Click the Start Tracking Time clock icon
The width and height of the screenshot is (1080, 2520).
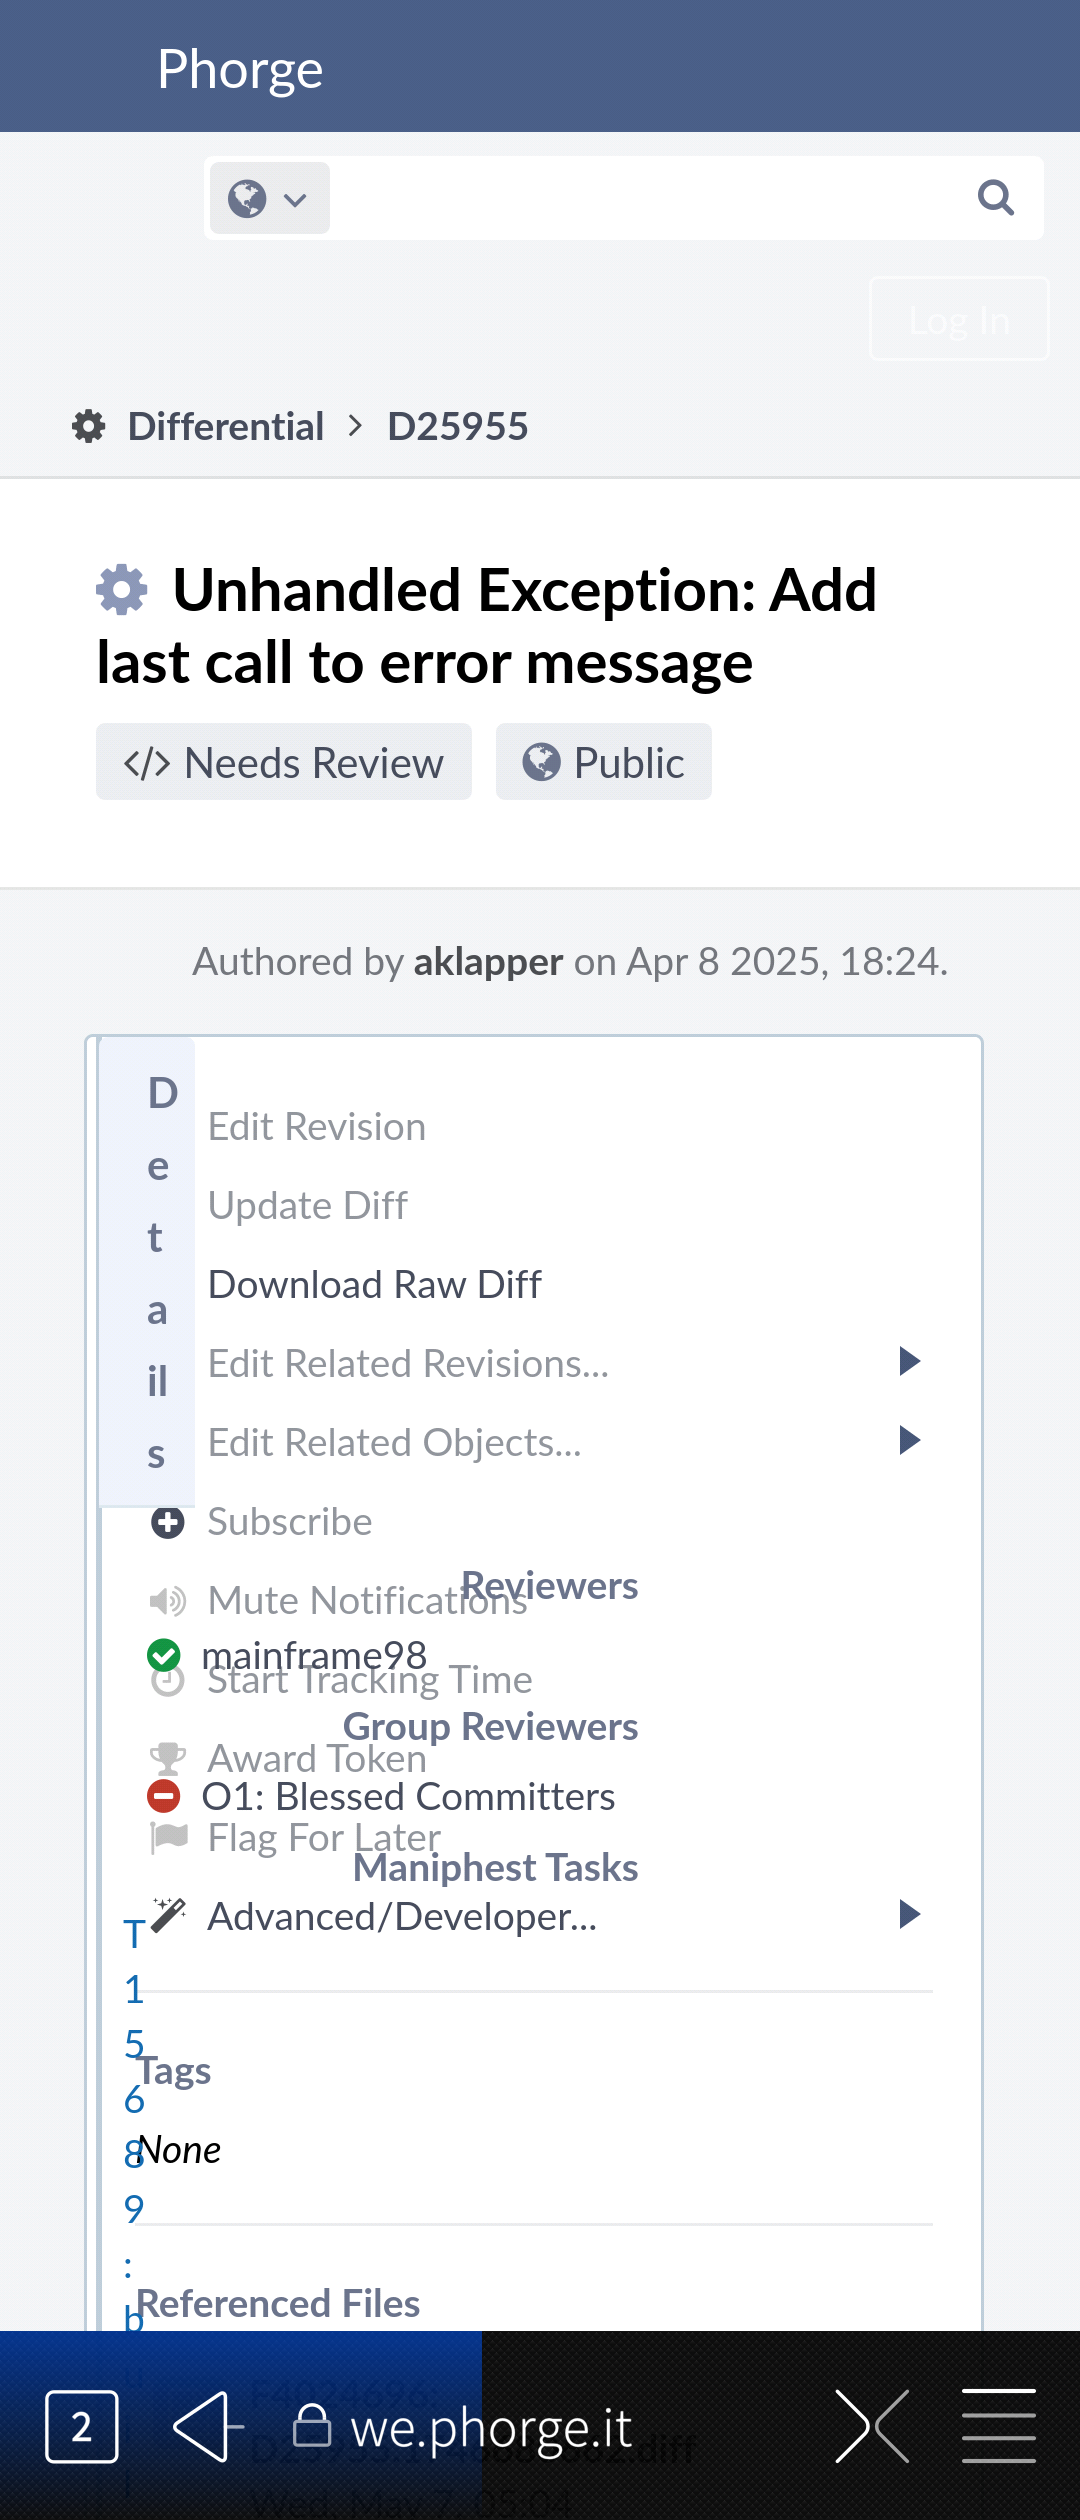167,1680
